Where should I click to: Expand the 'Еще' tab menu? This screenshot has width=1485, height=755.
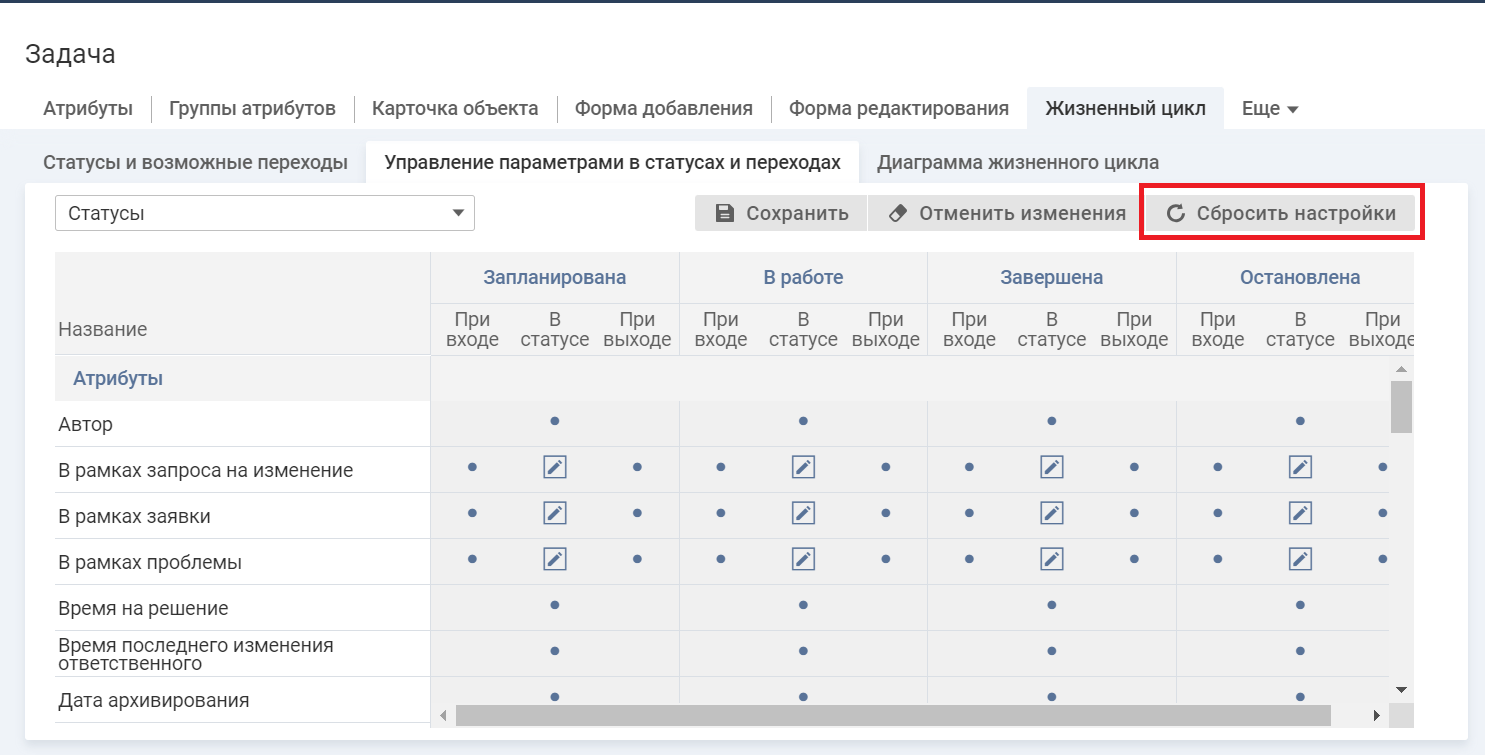click(x=1269, y=109)
